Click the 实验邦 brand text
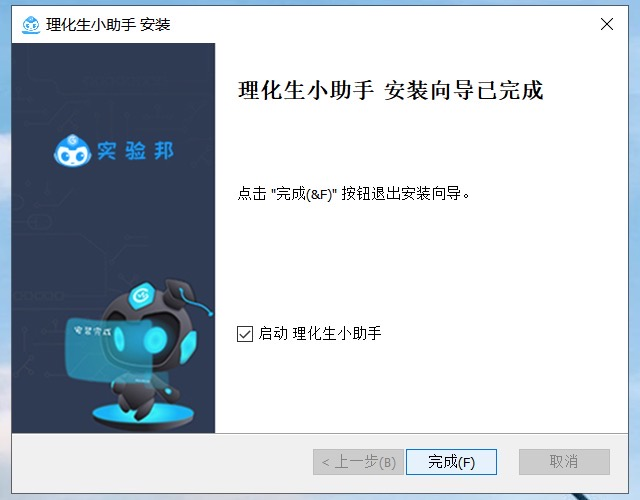 pos(136,151)
